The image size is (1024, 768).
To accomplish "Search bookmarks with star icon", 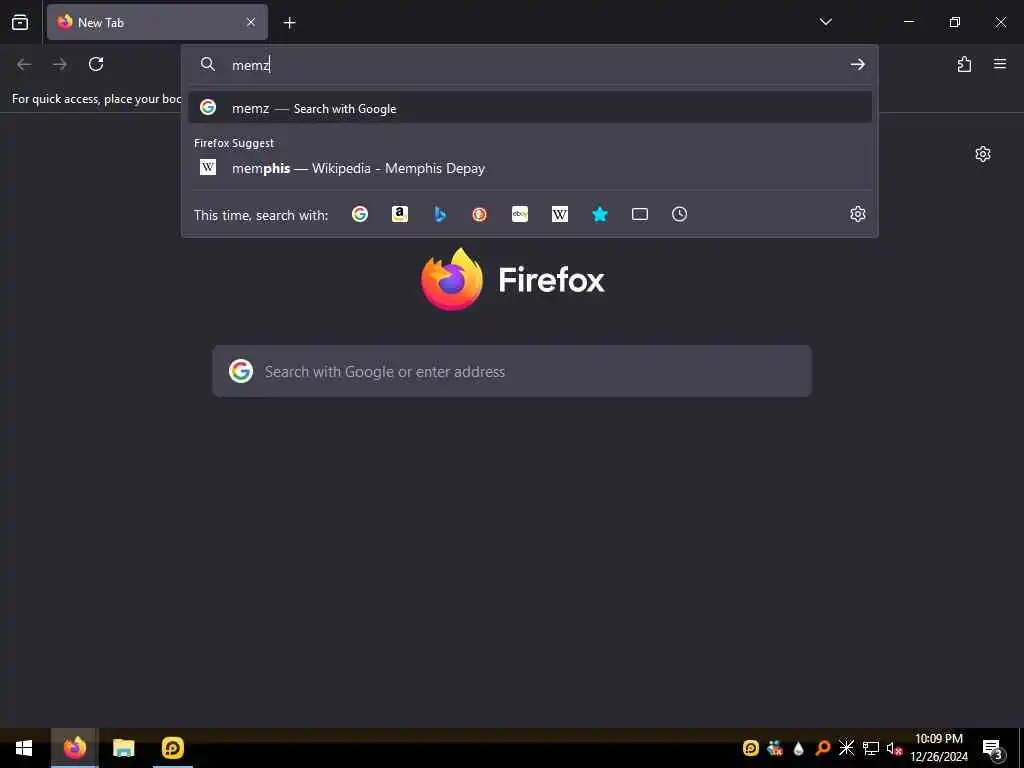I will tap(600, 214).
